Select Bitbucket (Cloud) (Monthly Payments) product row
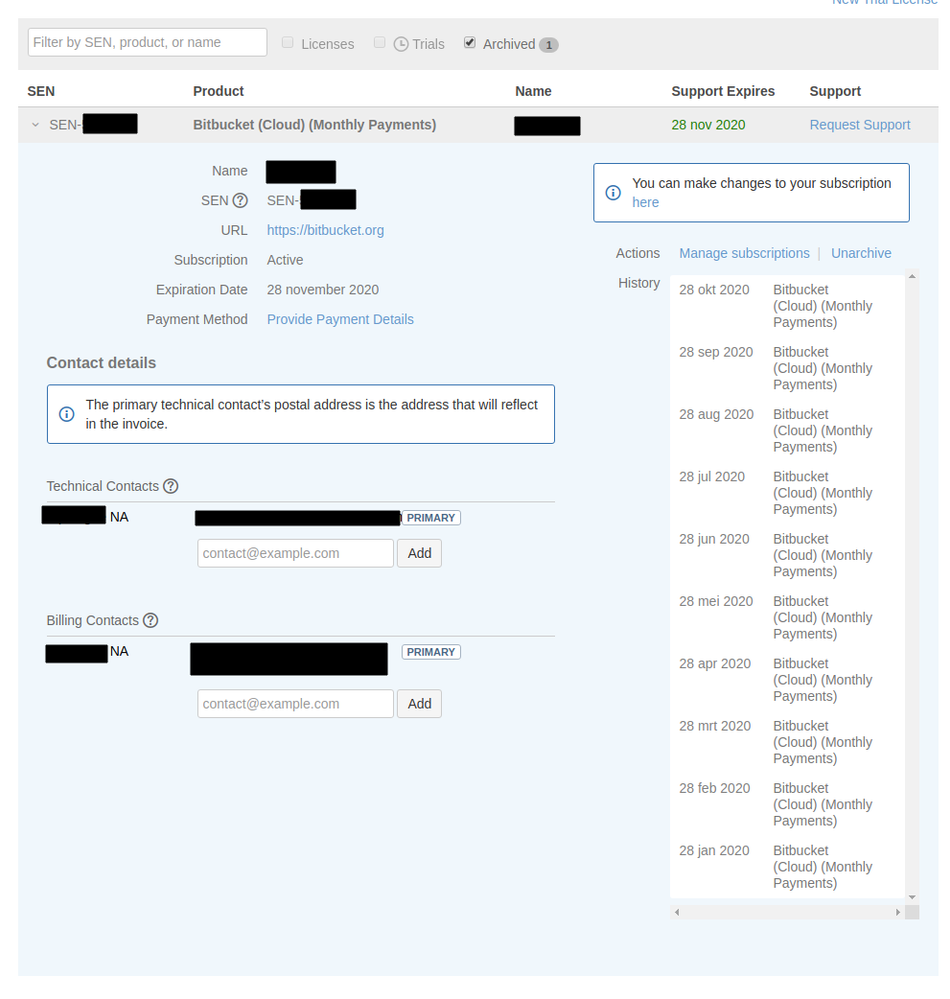This screenshot has height=999, width=950. click(x=314, y=125)
